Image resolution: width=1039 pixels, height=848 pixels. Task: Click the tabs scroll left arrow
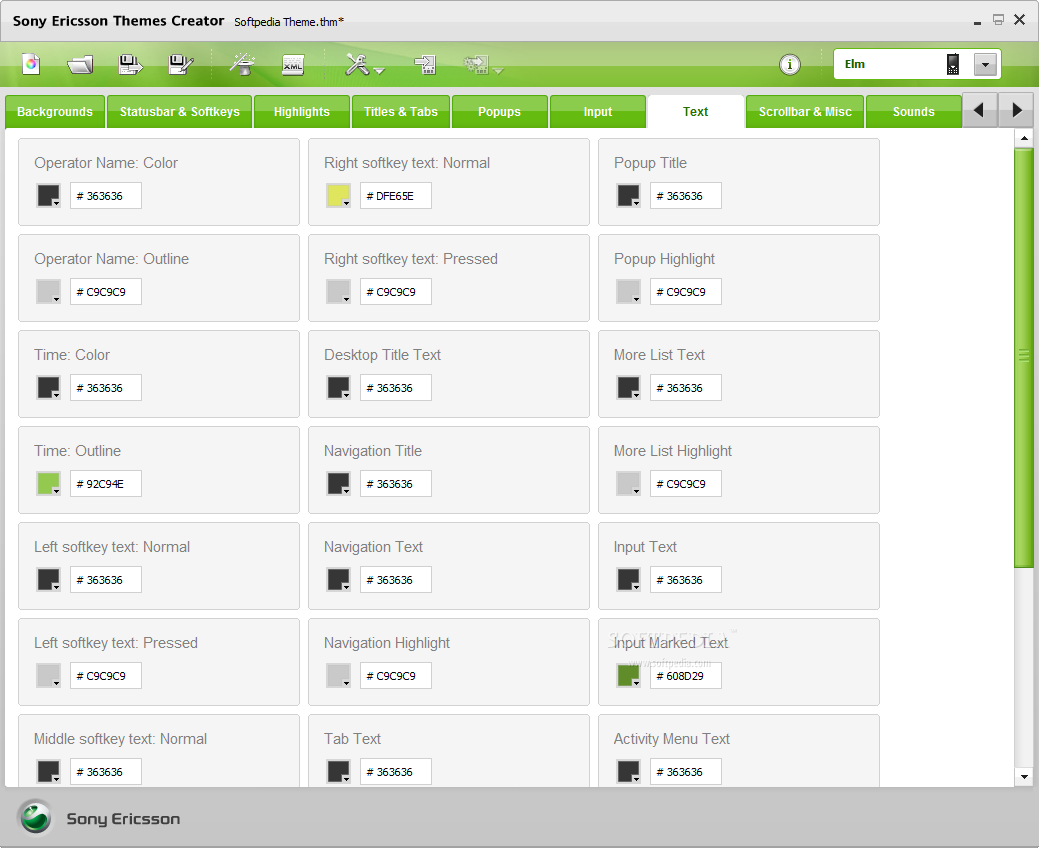pos(979,110)
